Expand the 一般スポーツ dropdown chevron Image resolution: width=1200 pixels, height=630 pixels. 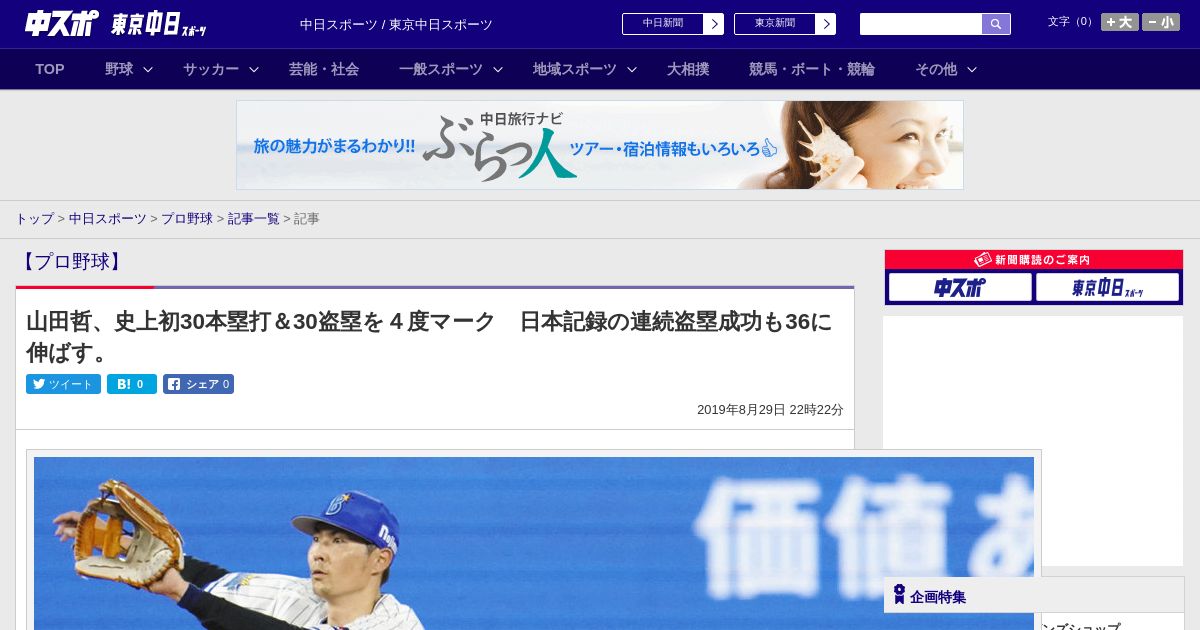tap(498, 69)
